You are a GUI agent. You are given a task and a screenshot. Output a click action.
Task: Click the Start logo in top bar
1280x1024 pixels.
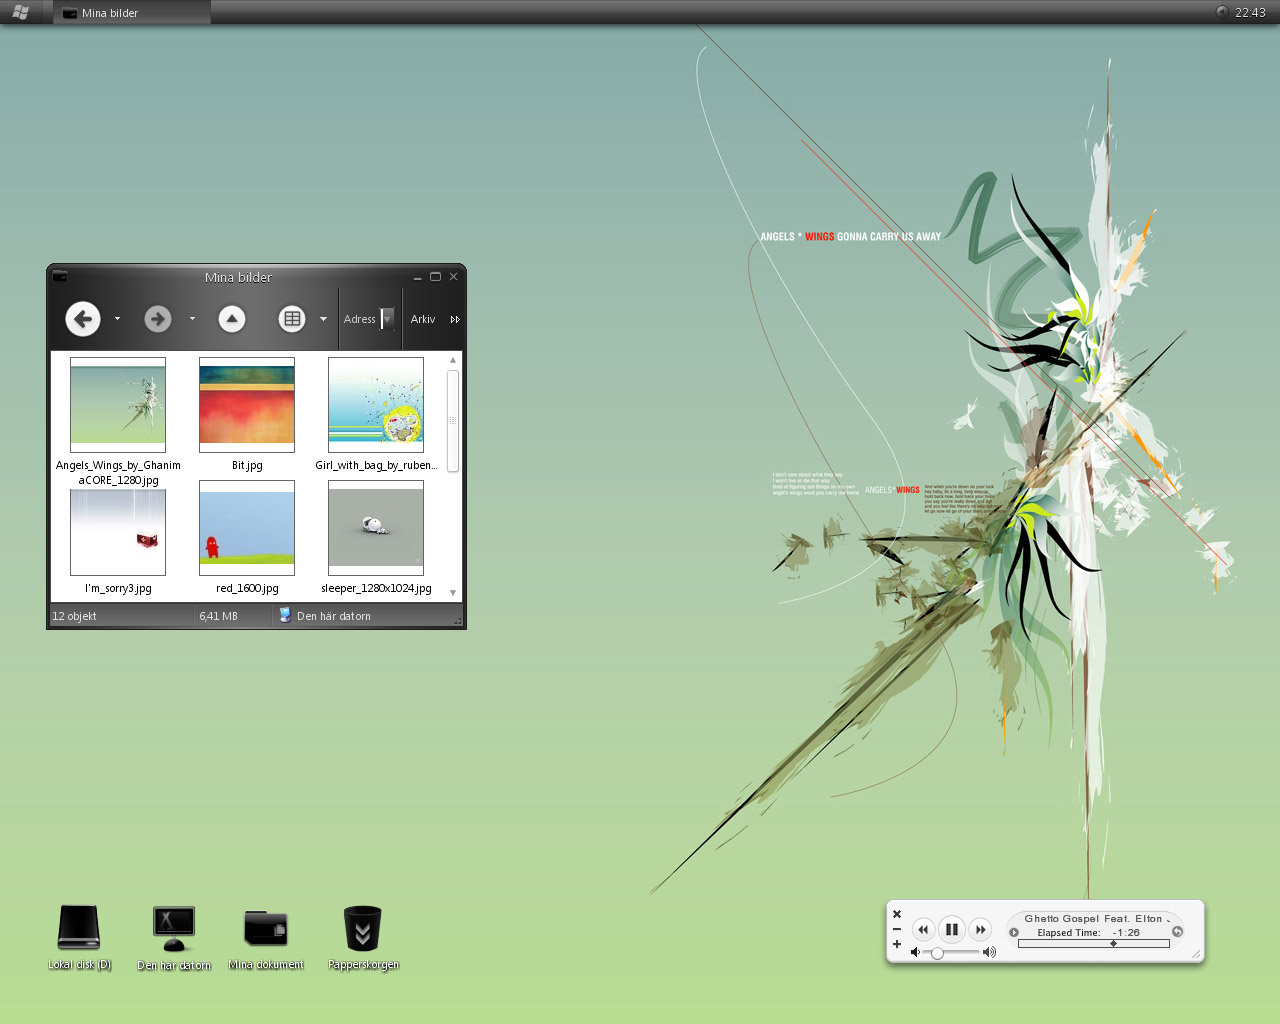coord(21,12)
